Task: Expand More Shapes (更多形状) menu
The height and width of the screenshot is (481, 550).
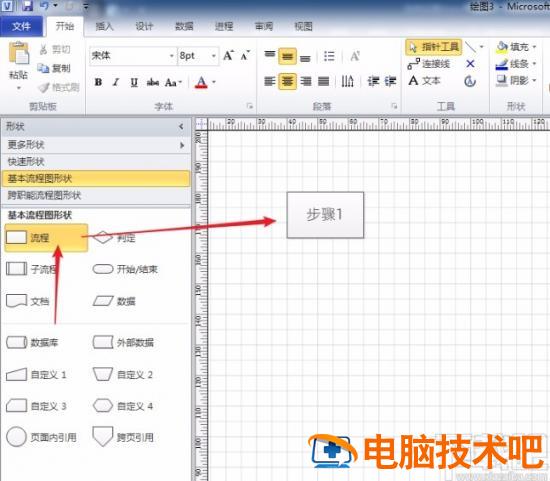Action: point(95,145)
